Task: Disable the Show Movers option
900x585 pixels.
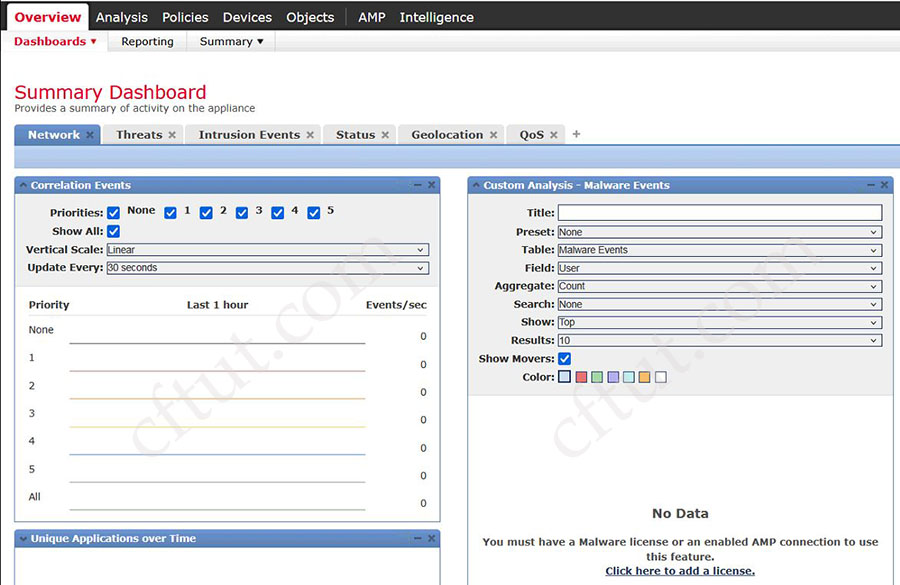Action: [x=564, y=358]
